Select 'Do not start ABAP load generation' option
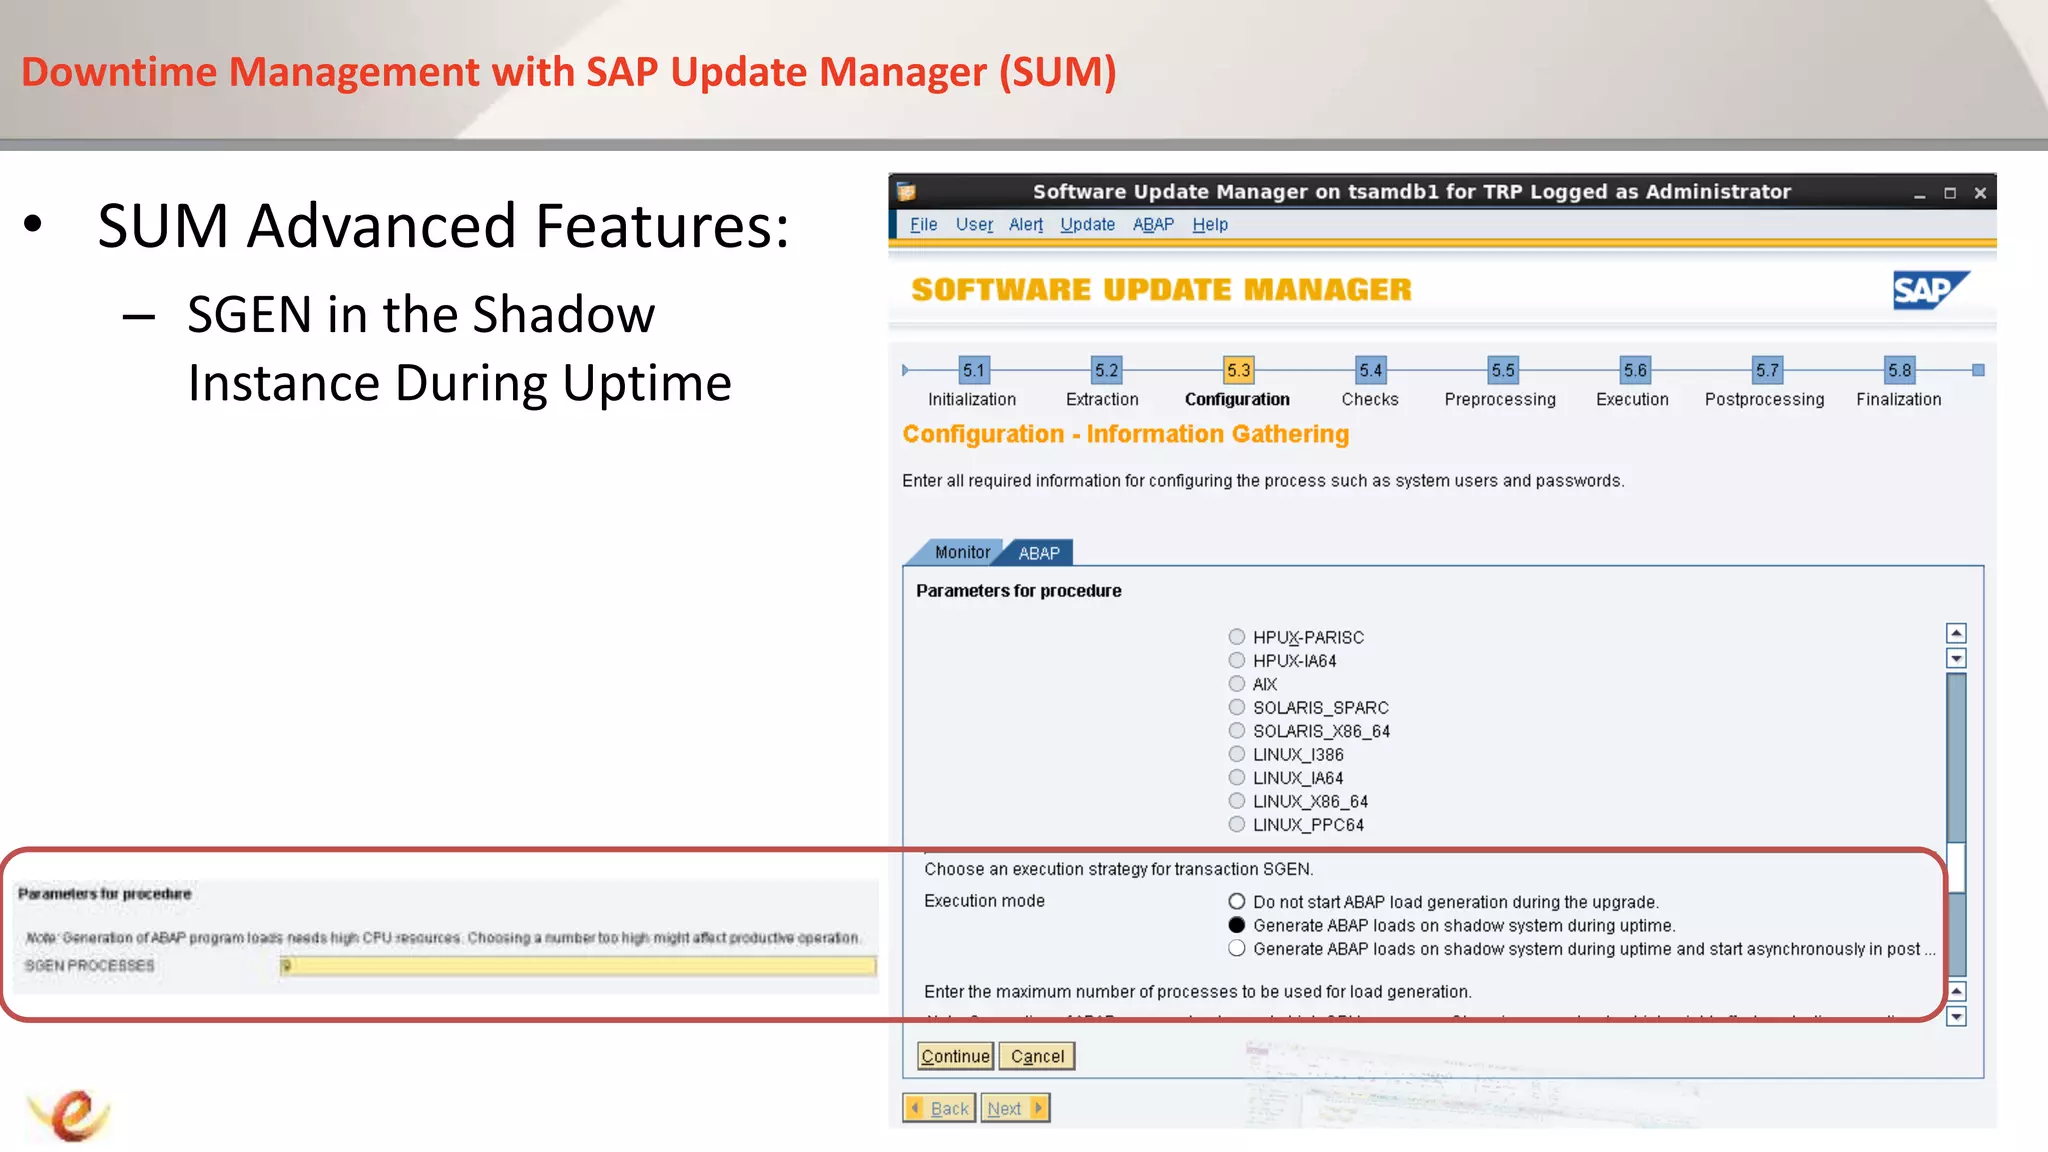 [x=1237, y=902]
